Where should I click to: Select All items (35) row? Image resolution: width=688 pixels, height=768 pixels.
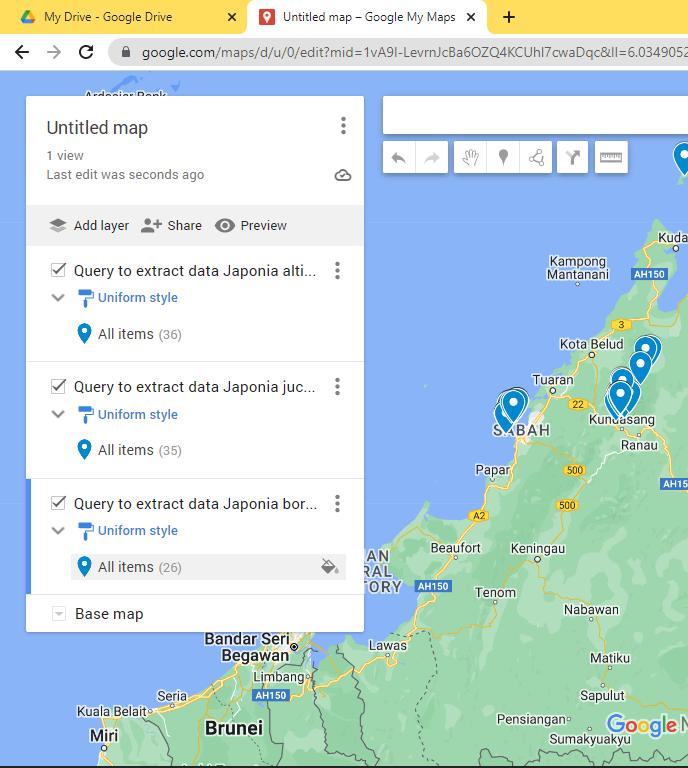[208, 450]
